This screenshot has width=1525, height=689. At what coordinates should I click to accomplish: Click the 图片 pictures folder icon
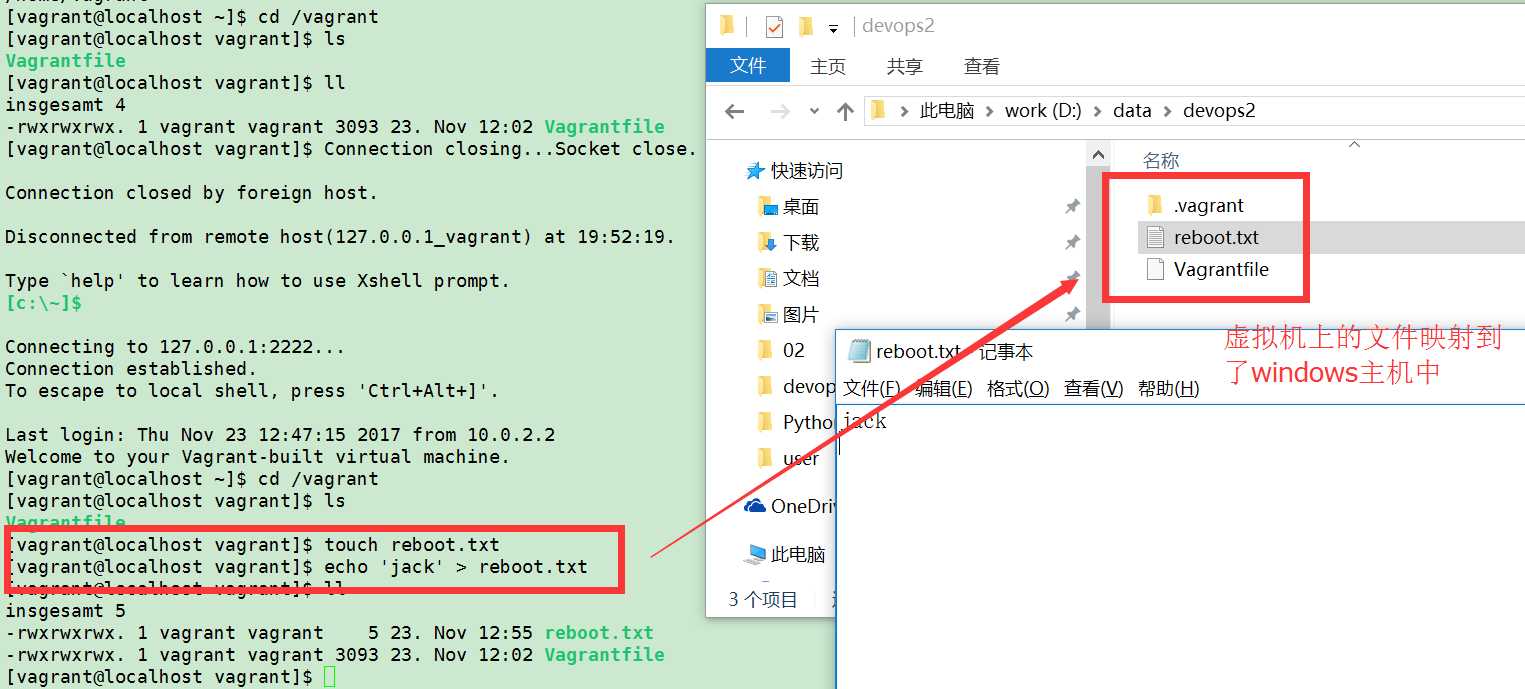pyautogui.click(x=768, y=314)
